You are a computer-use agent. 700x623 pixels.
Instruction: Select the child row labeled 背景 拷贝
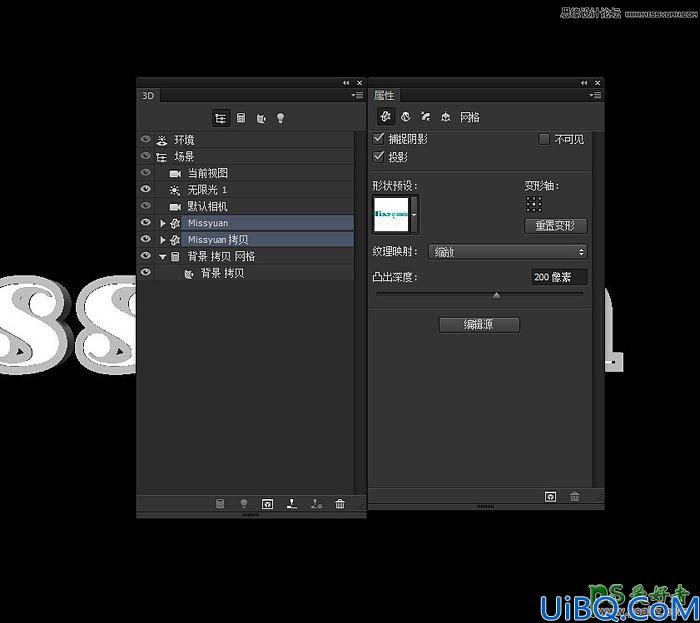(222, 273)
